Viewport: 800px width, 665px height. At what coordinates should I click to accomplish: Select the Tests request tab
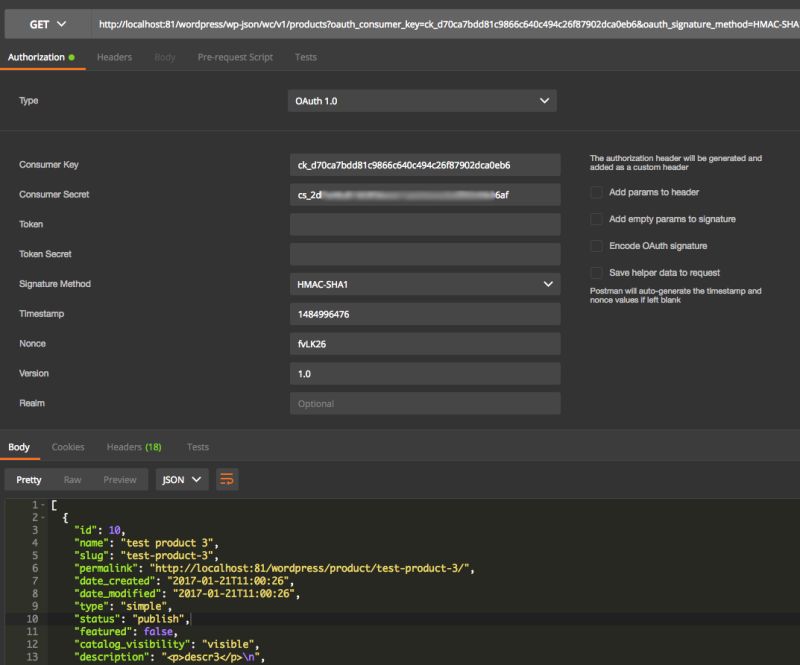306,57
